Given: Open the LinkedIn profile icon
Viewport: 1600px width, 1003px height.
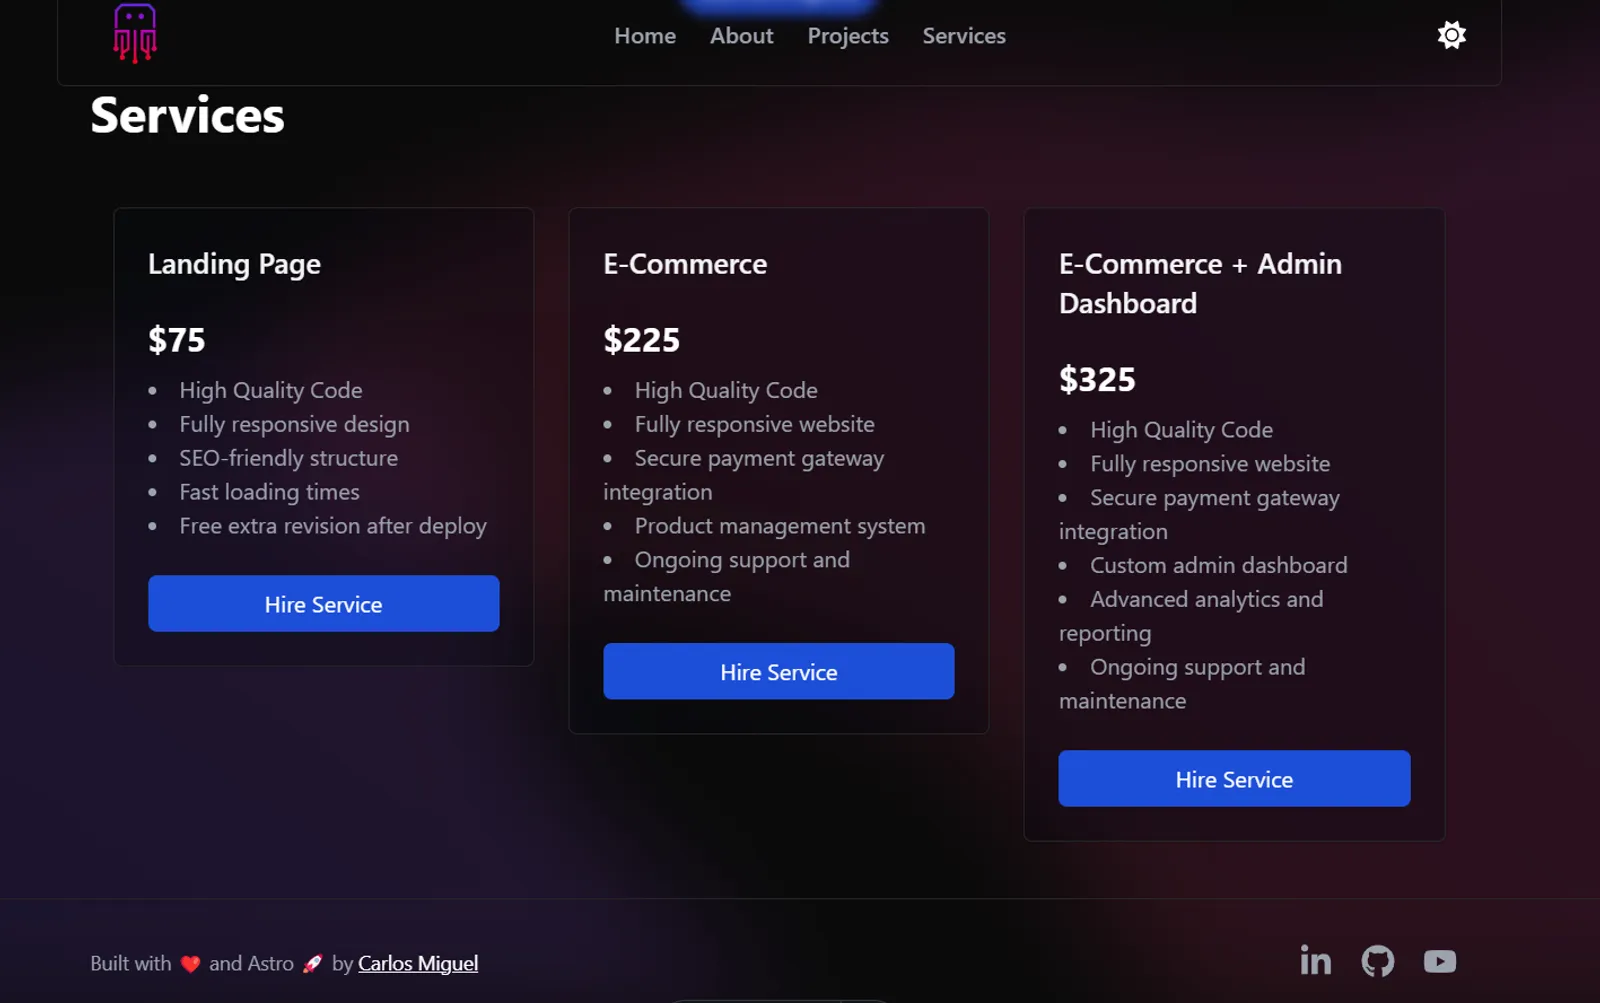Looking at the screenshot, I should point(1315,961).
